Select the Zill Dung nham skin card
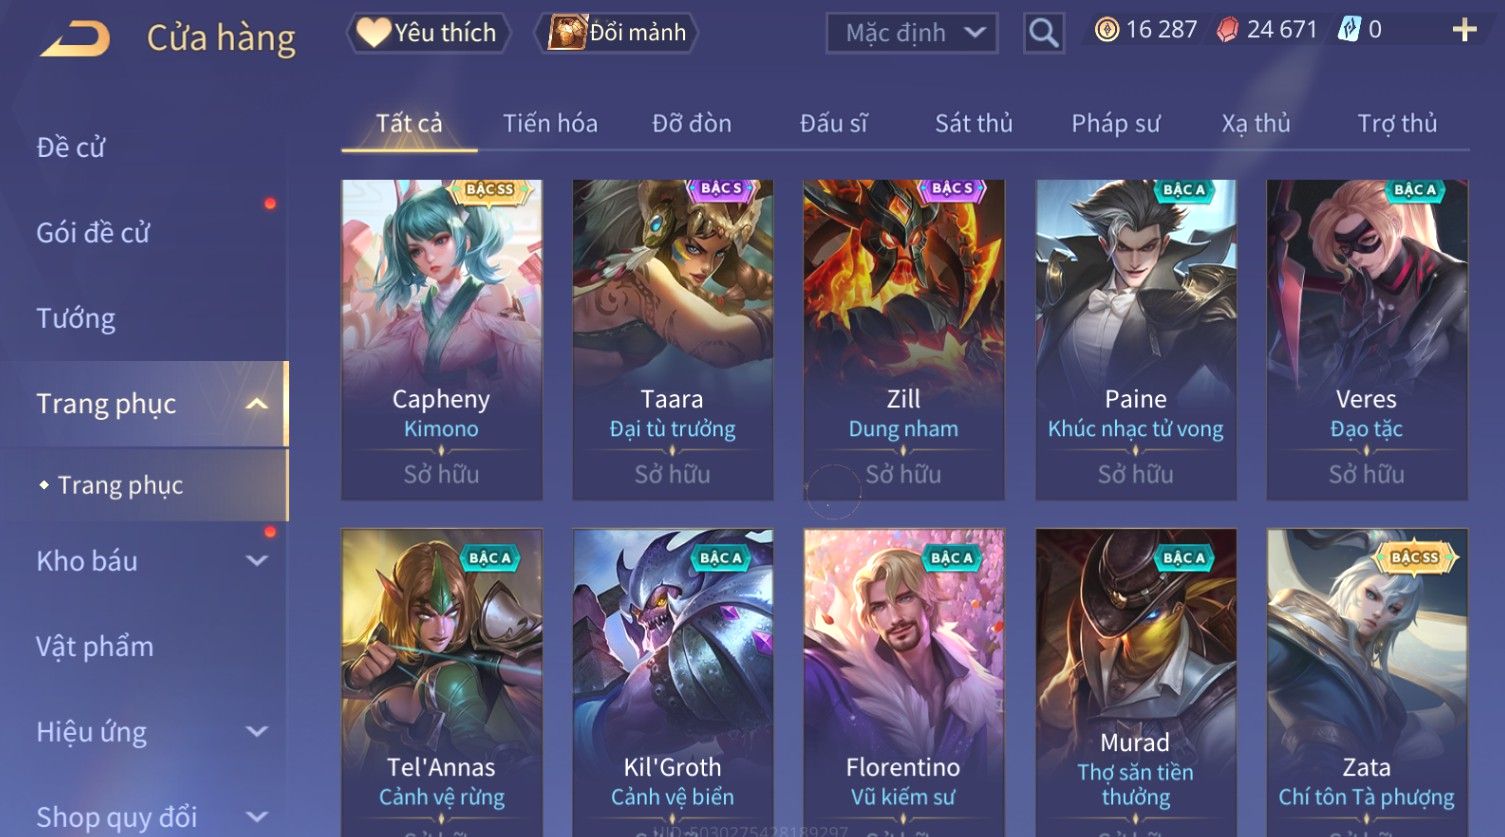Image resolution: width=1505 pixels, height=837 pixels. pos(903,340)
